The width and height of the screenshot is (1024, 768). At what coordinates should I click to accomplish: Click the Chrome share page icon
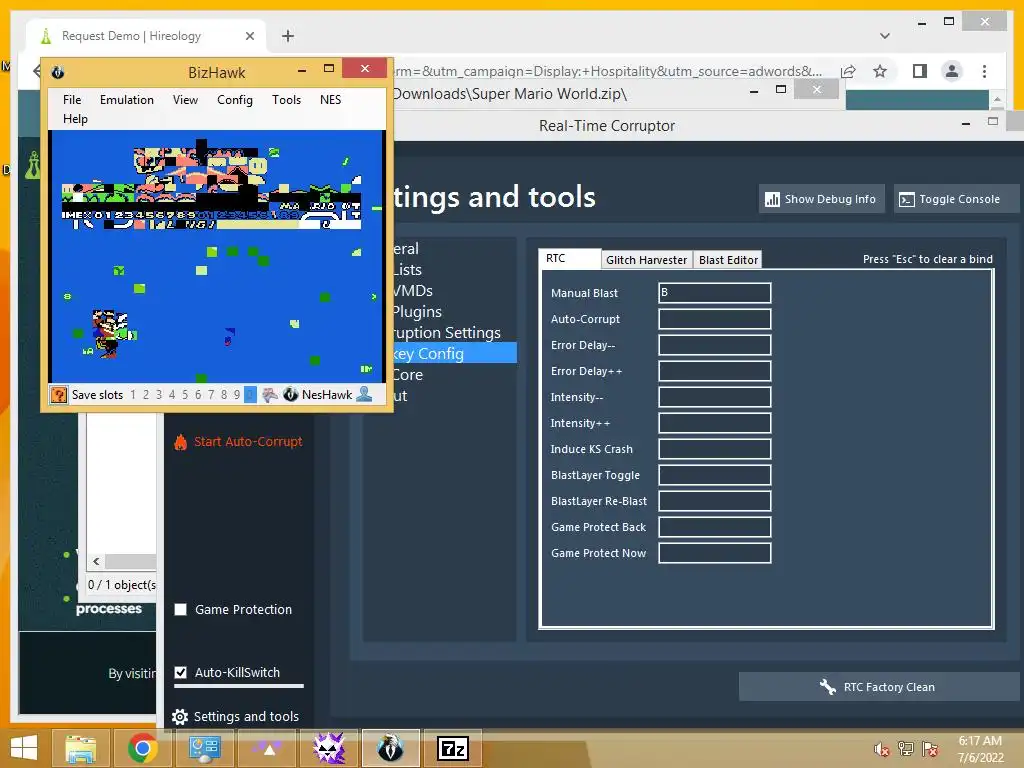tap(848, 71)
